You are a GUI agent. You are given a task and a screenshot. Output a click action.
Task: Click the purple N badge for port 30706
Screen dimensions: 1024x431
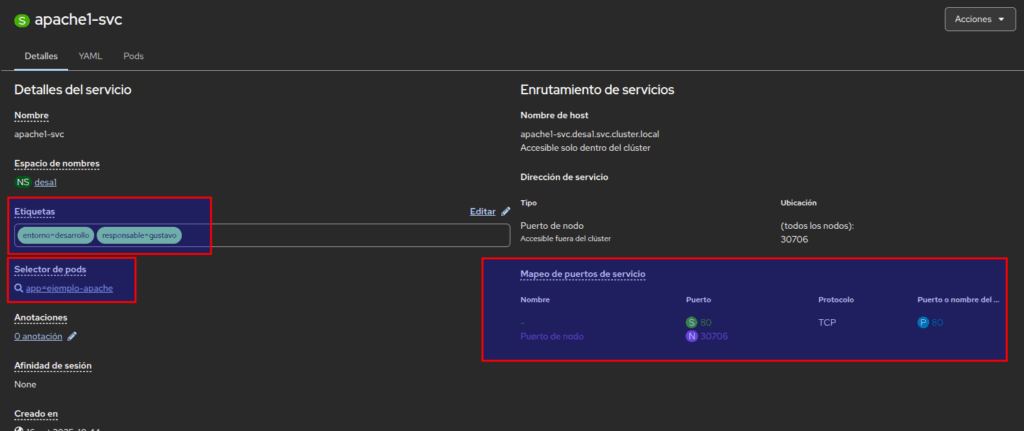tap(691, 336)
